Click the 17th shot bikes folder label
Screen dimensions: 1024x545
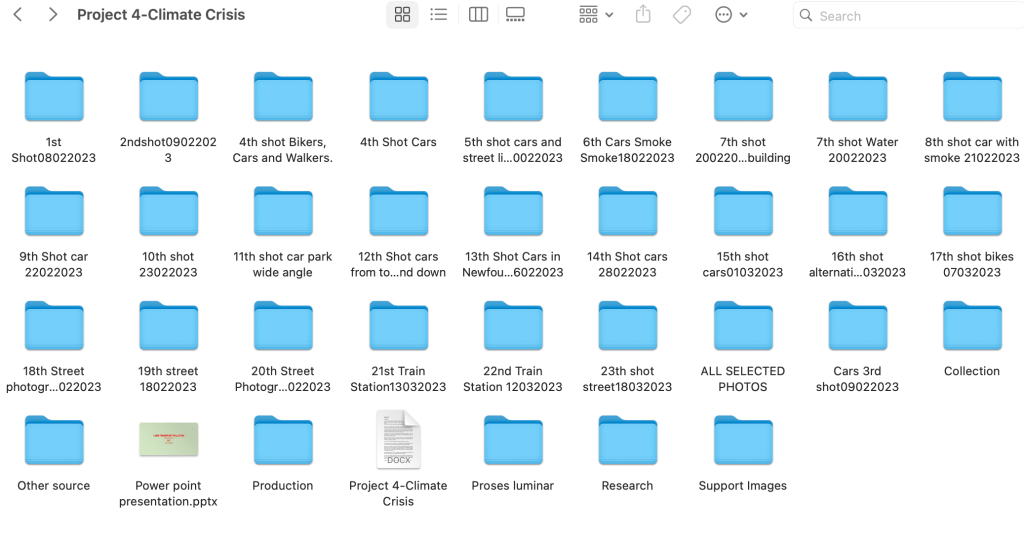pyautogui.click(x=971, y=264)
